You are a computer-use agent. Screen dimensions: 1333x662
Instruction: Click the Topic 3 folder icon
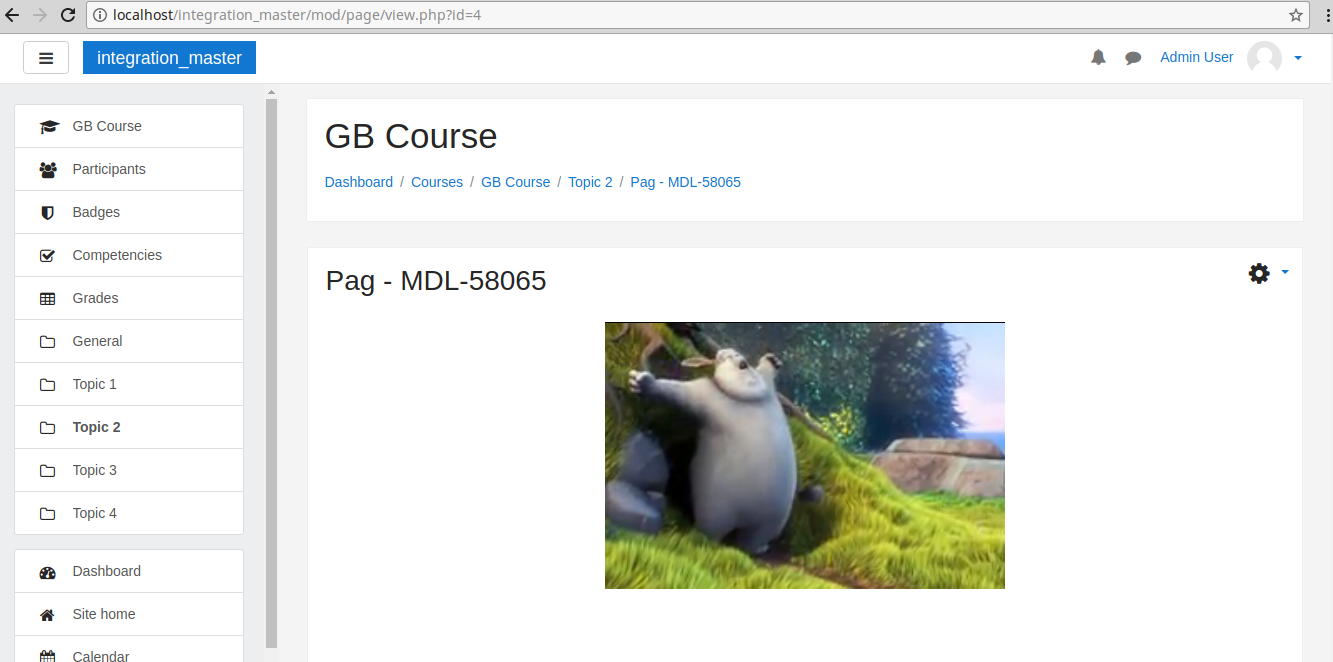(47, 470)
